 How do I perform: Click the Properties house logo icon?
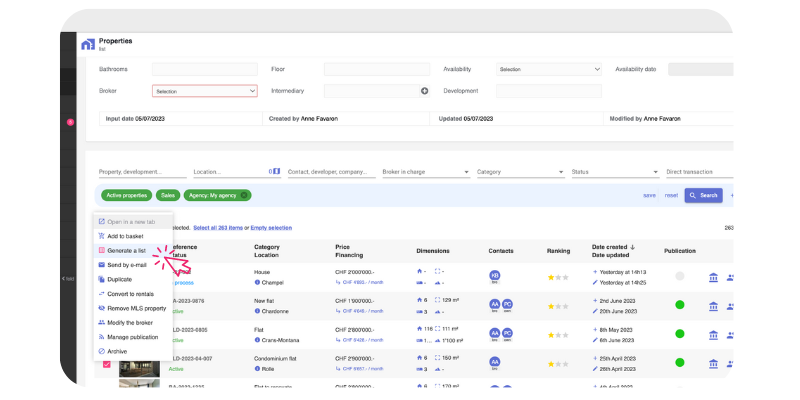(x=88, y=44)
